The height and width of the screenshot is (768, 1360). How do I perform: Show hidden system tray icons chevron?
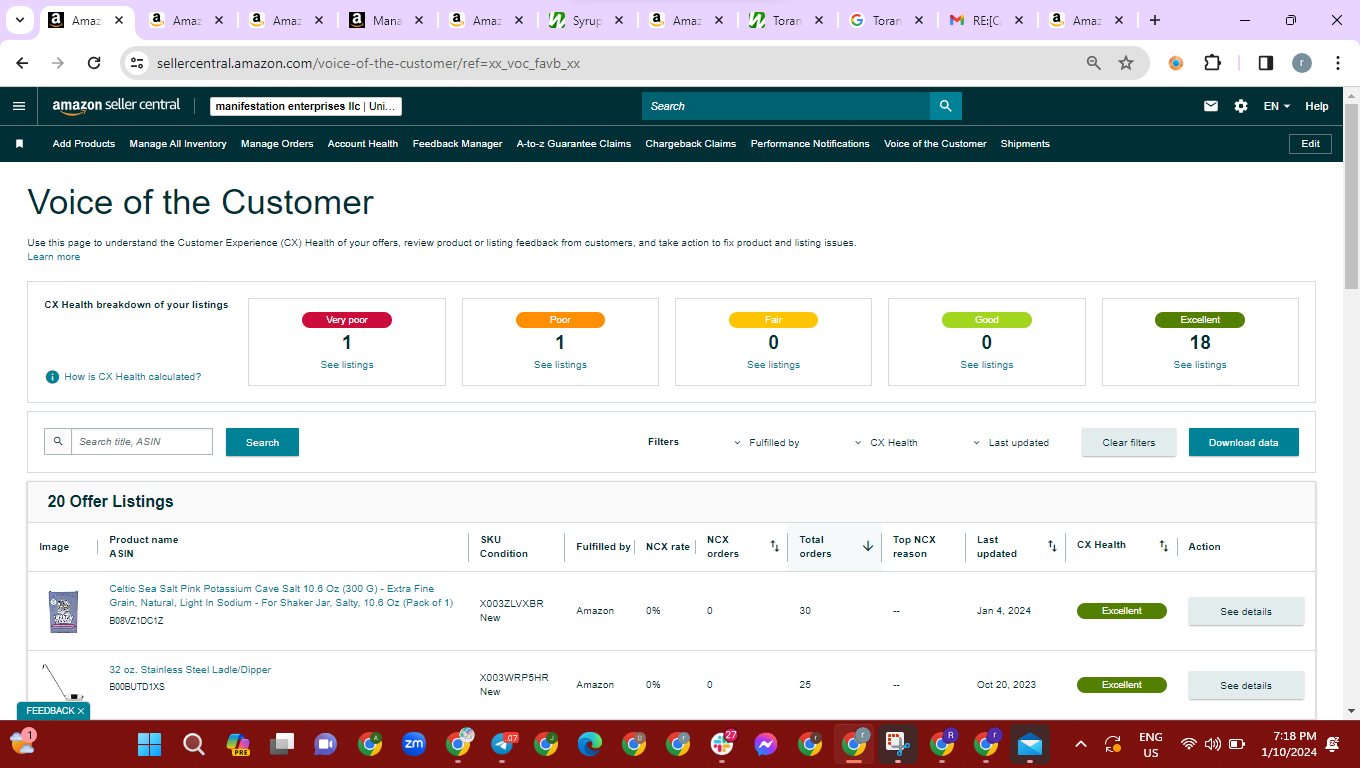(1080, 744)
